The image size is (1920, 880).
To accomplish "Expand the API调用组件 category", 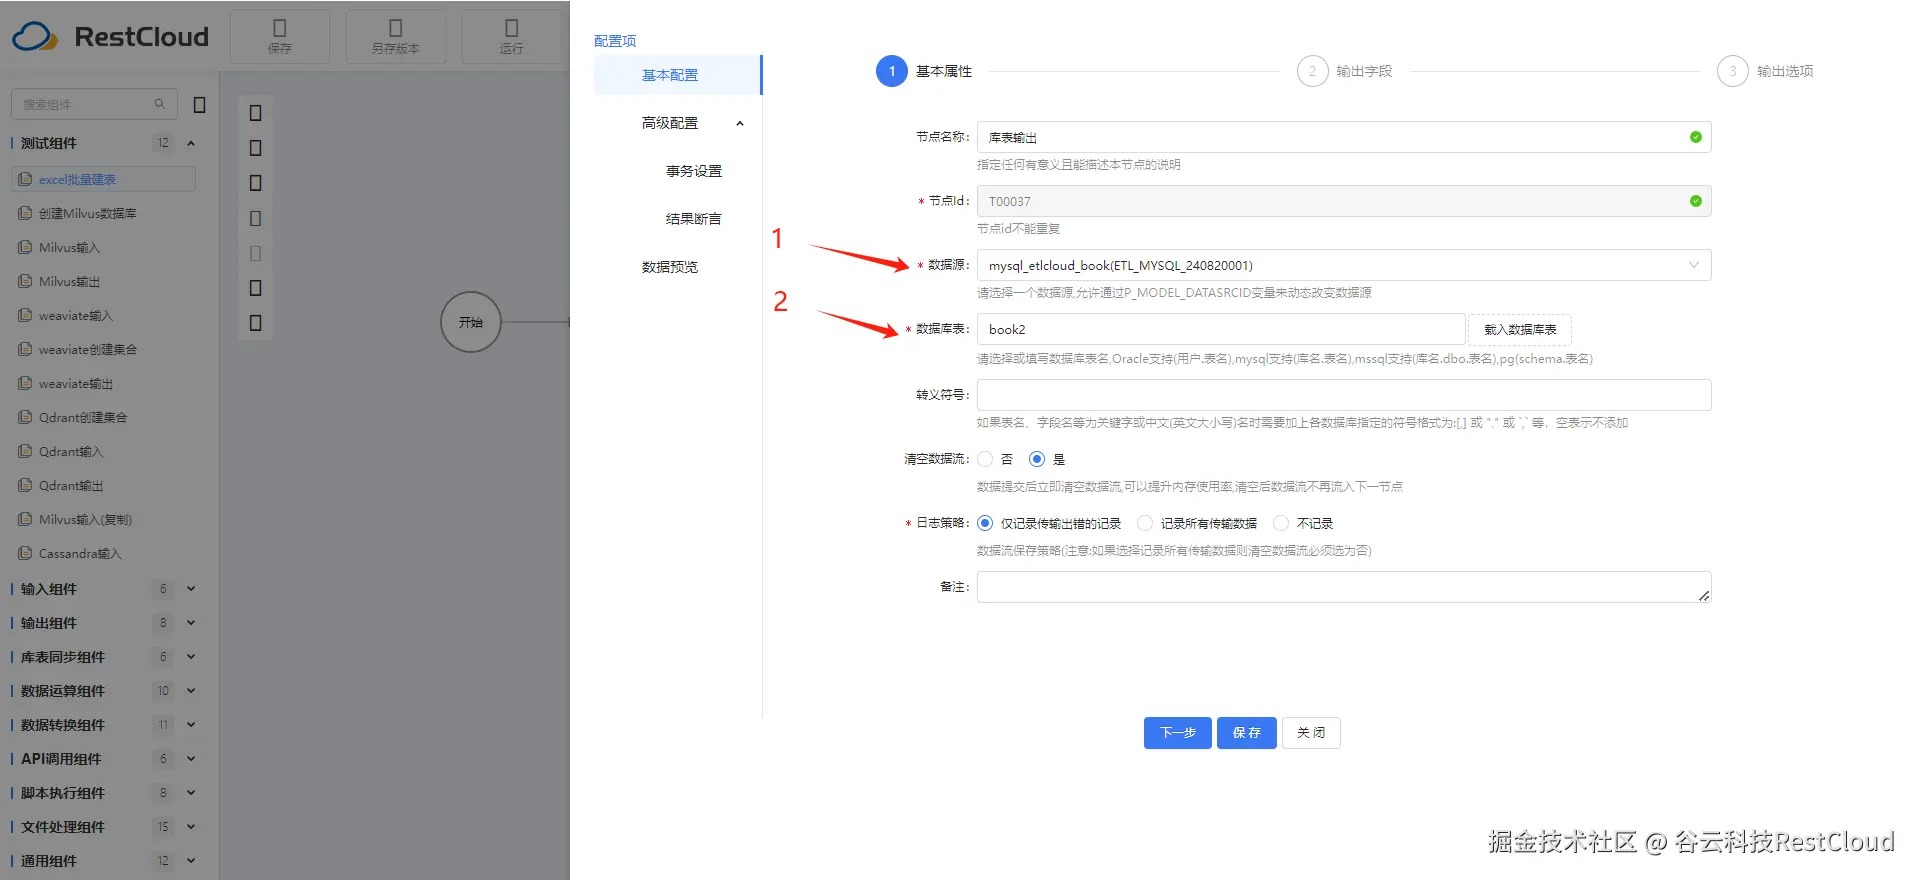I will tap(191, 759).
